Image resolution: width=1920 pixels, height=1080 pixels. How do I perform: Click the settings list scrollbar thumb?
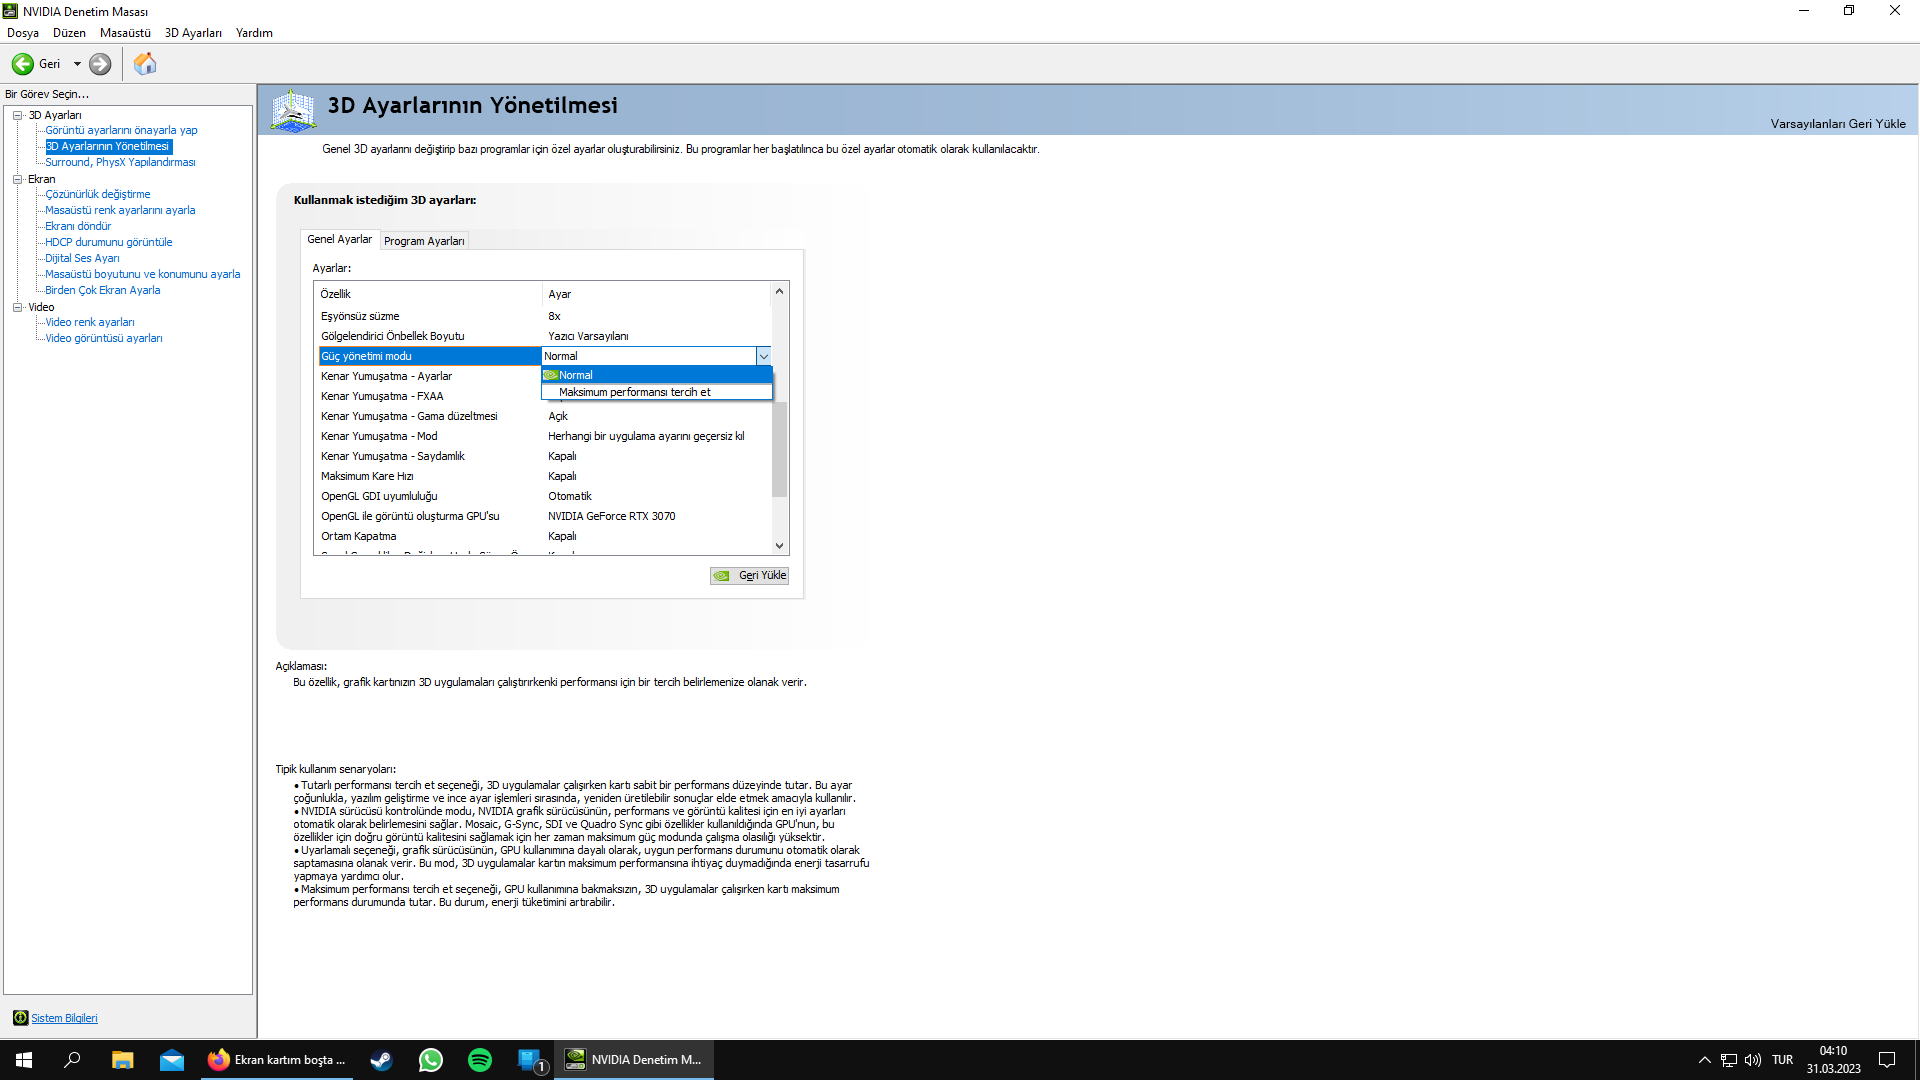pos(780,448)
